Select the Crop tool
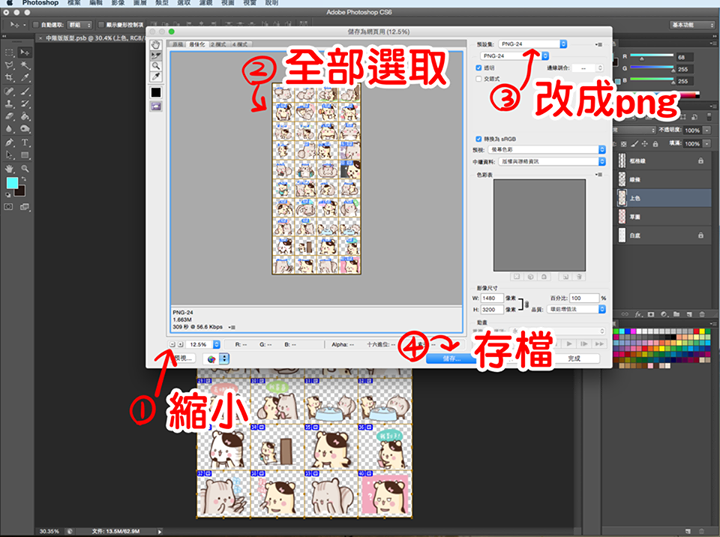 click(9, 78)
